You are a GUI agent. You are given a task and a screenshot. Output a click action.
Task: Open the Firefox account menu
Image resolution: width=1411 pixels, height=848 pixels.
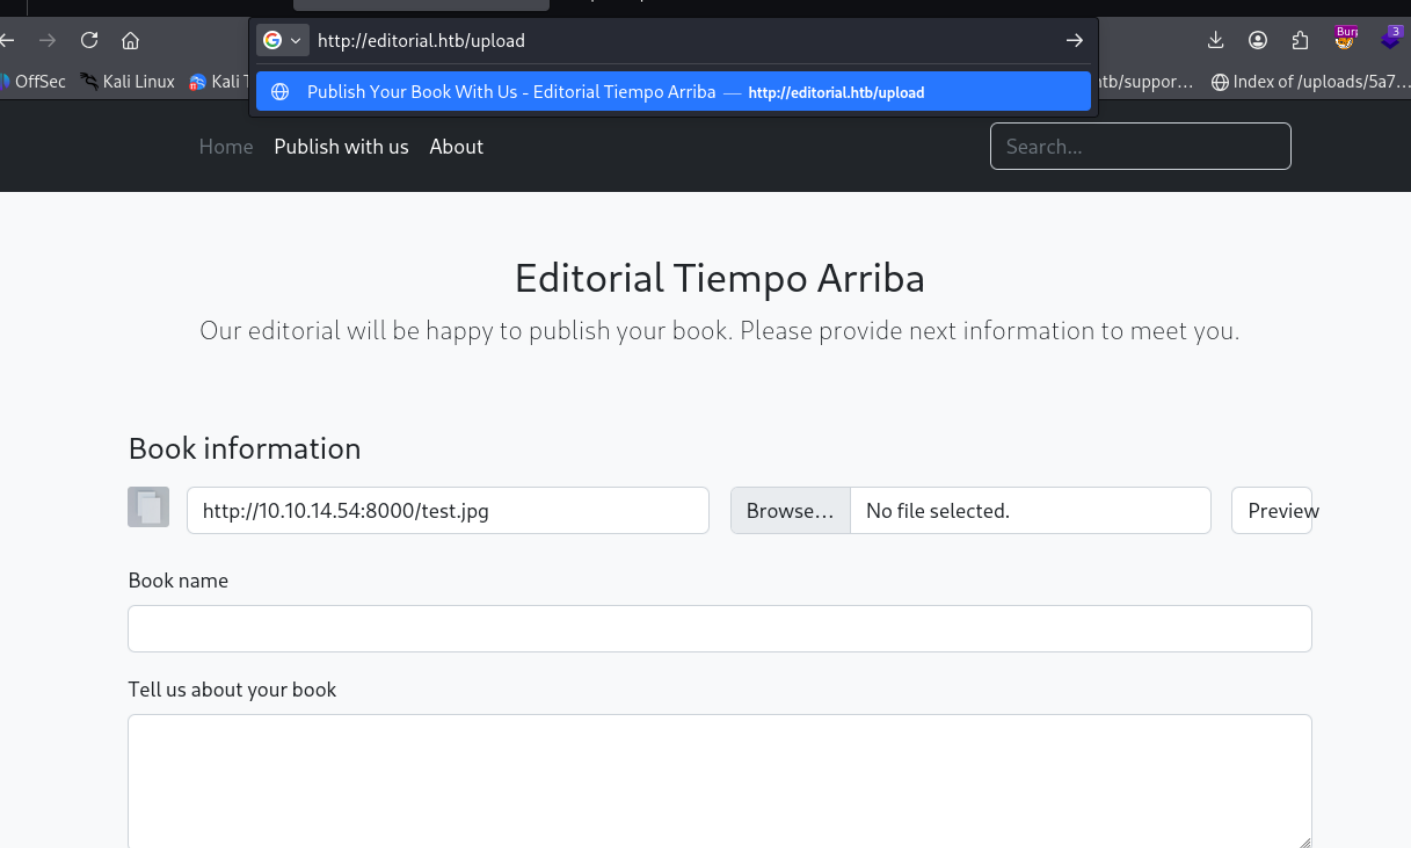pos(1257,40)
